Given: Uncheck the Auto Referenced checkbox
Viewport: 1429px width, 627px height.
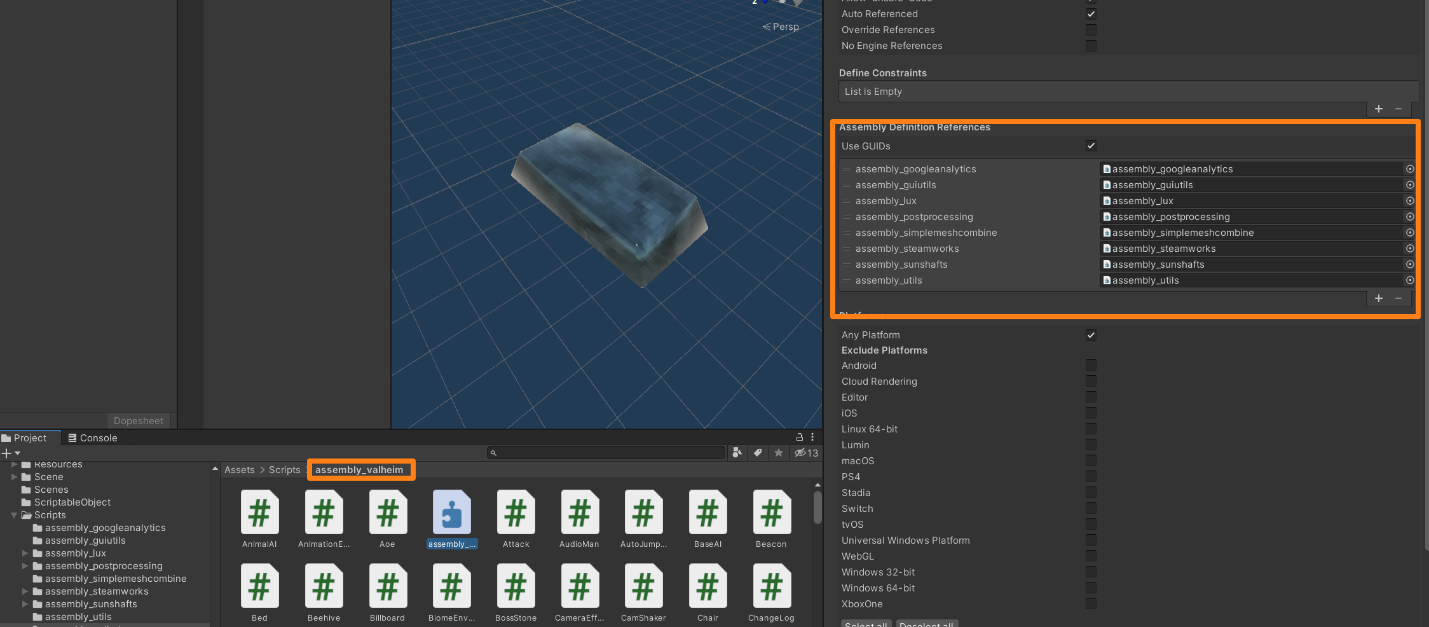Looking at the screenshot, I should coord(1091,14).
